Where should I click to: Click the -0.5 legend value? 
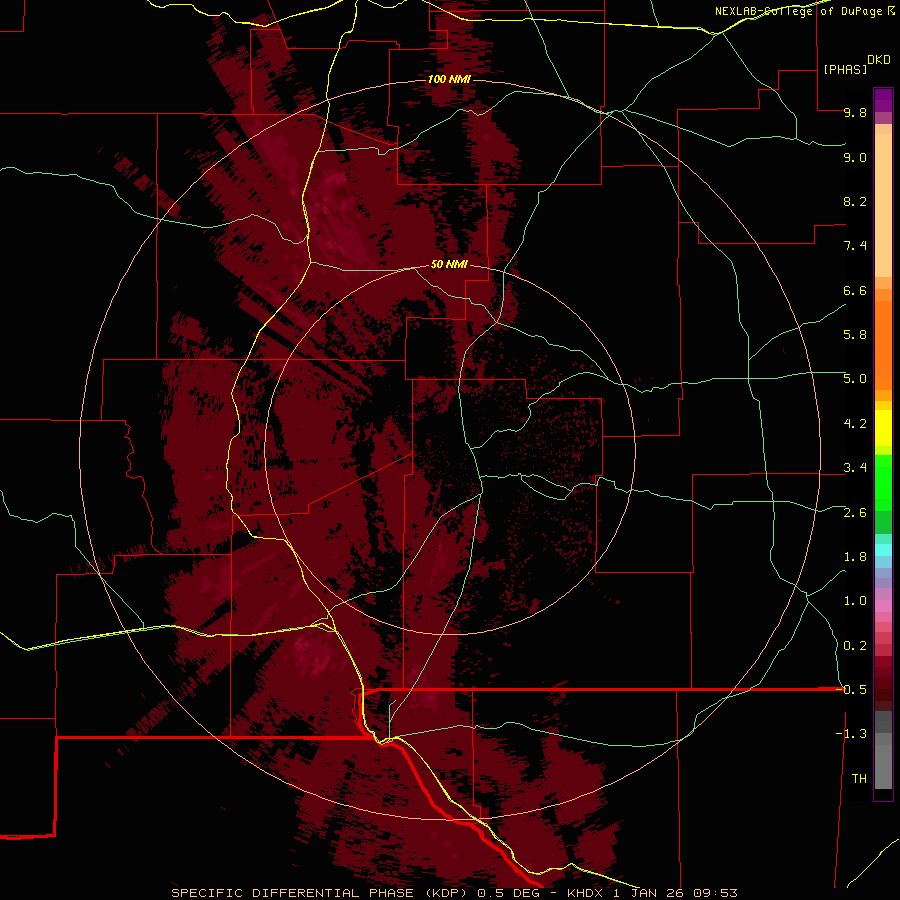click(851, 689)
